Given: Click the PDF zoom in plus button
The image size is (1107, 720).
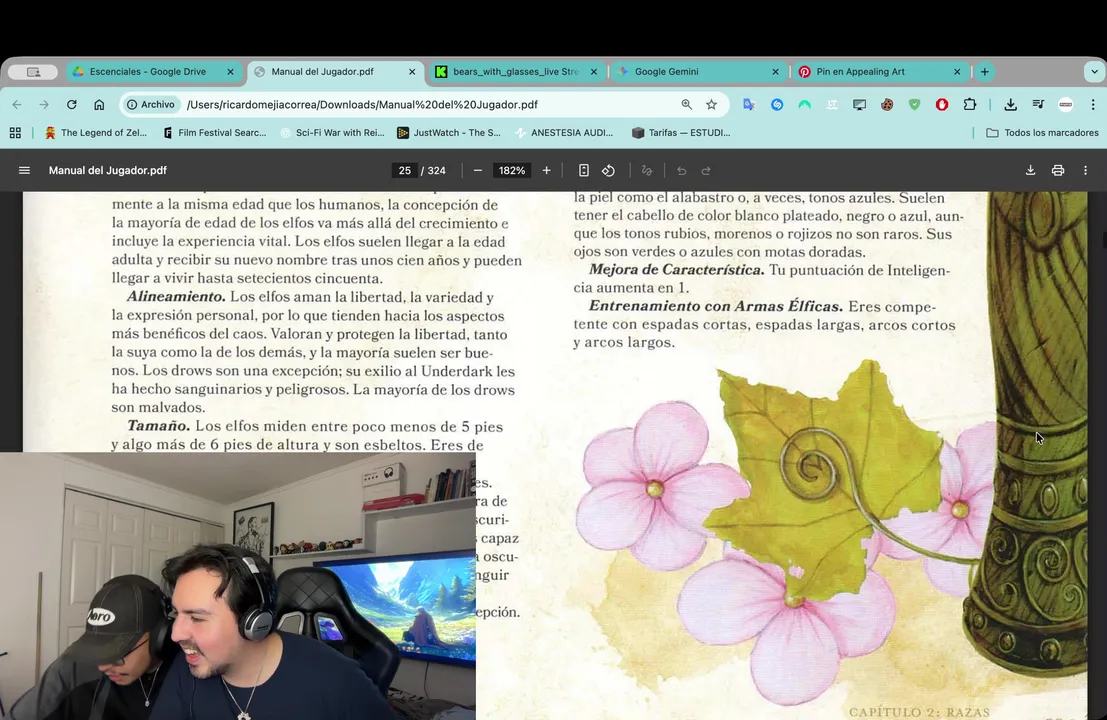Looking at the screenshot, I should pyautogui.click(x=546, y=170).
